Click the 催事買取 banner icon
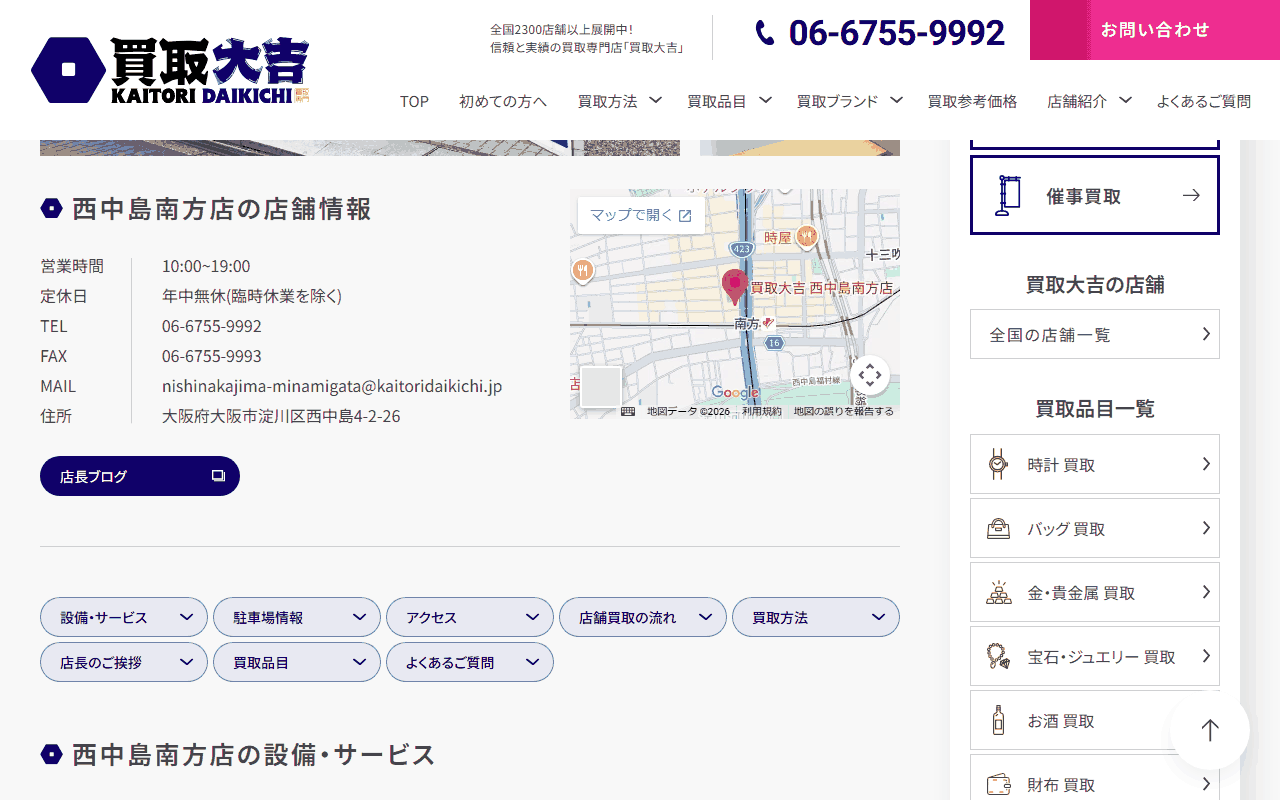 click(x=1008, y=196)
